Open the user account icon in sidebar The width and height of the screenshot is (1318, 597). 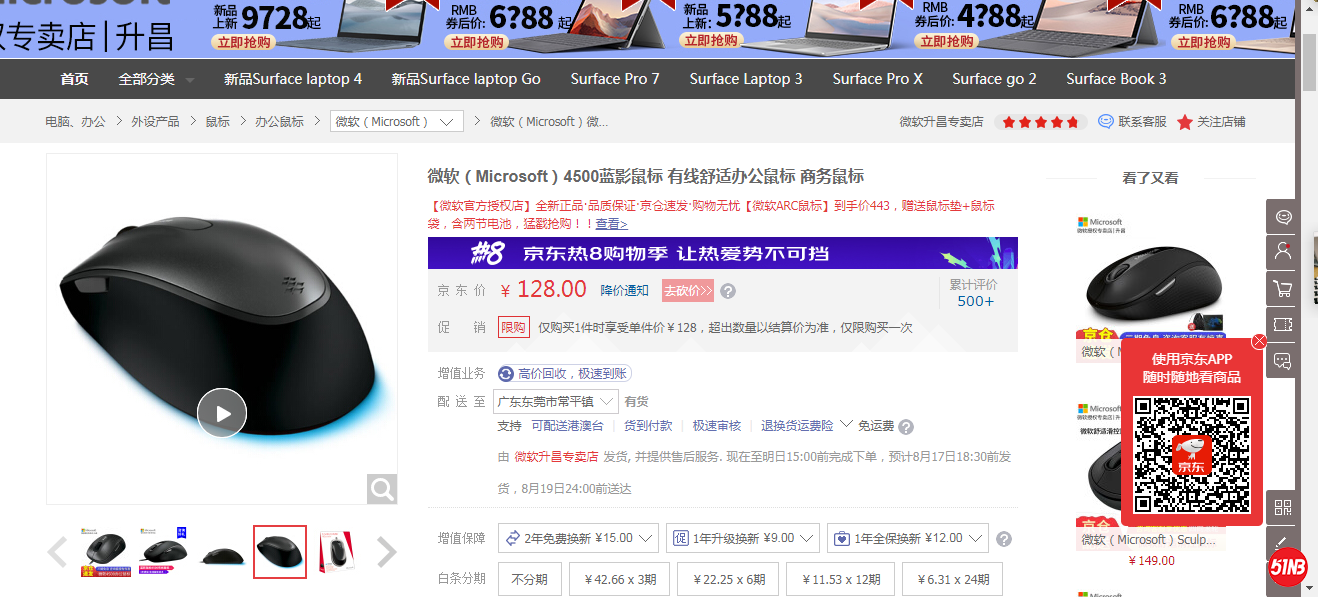tap(1282, 252)
